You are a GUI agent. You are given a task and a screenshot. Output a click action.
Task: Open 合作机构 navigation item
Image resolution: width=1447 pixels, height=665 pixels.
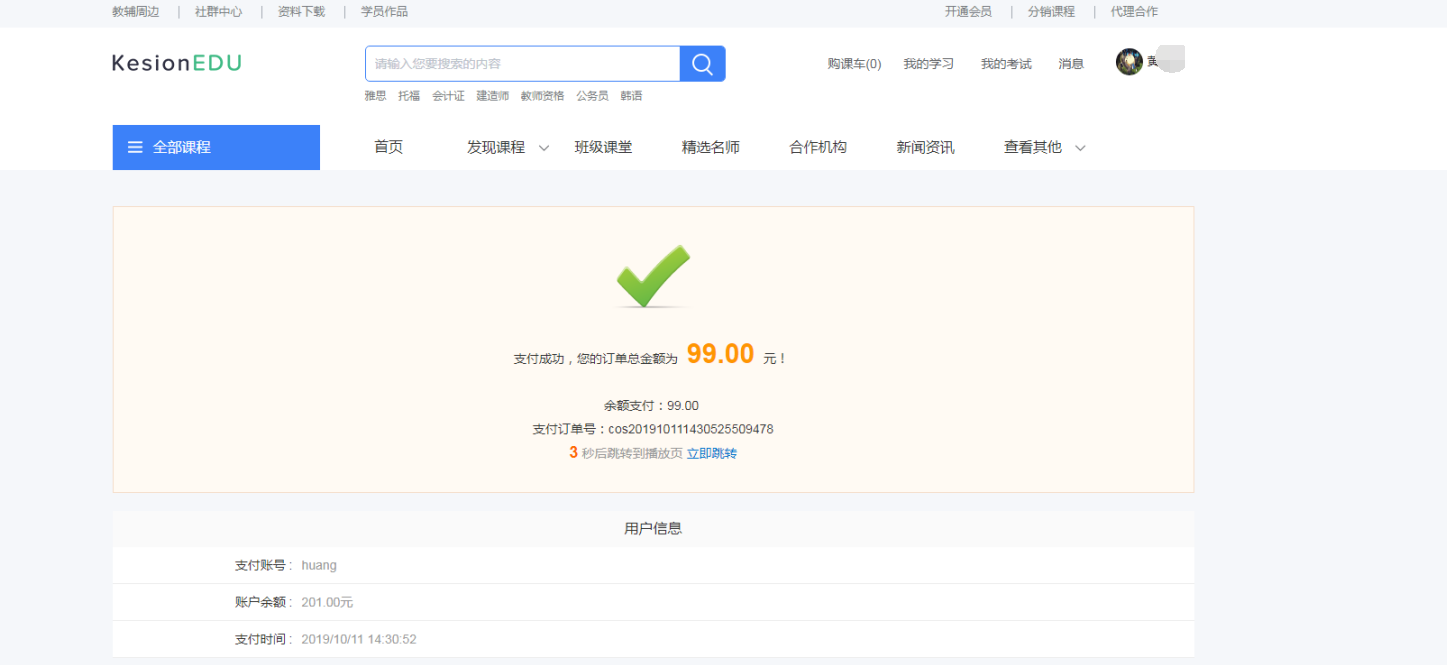point(818,148)
